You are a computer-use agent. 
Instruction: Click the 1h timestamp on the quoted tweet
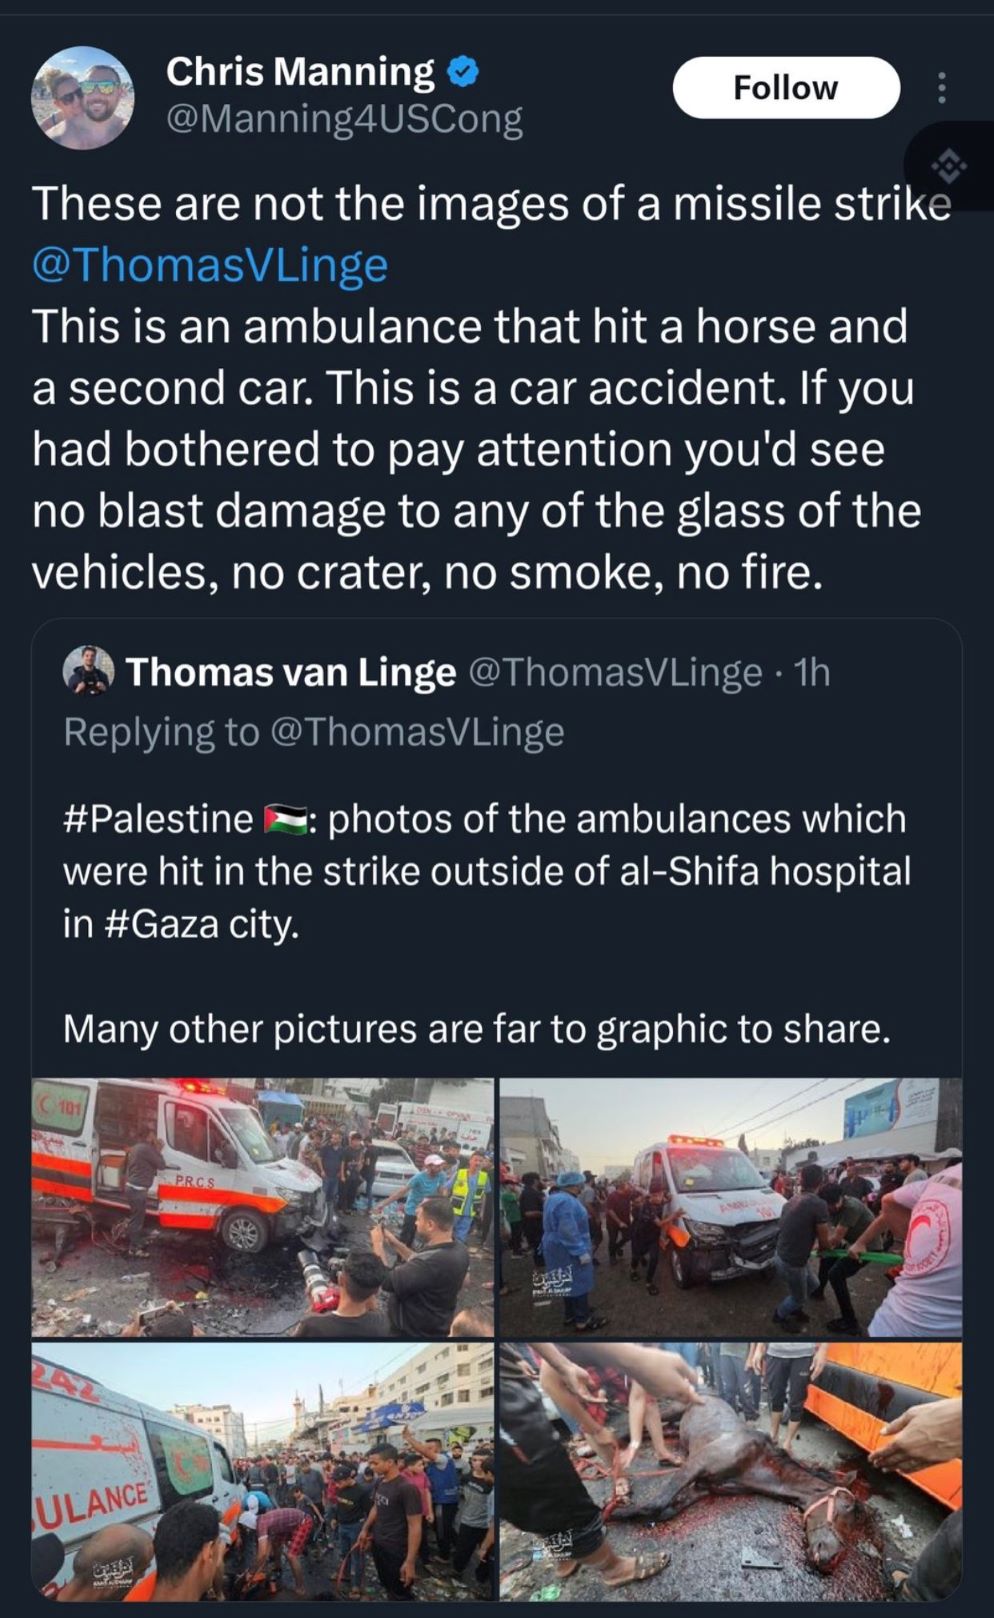(x=812, y=672)
